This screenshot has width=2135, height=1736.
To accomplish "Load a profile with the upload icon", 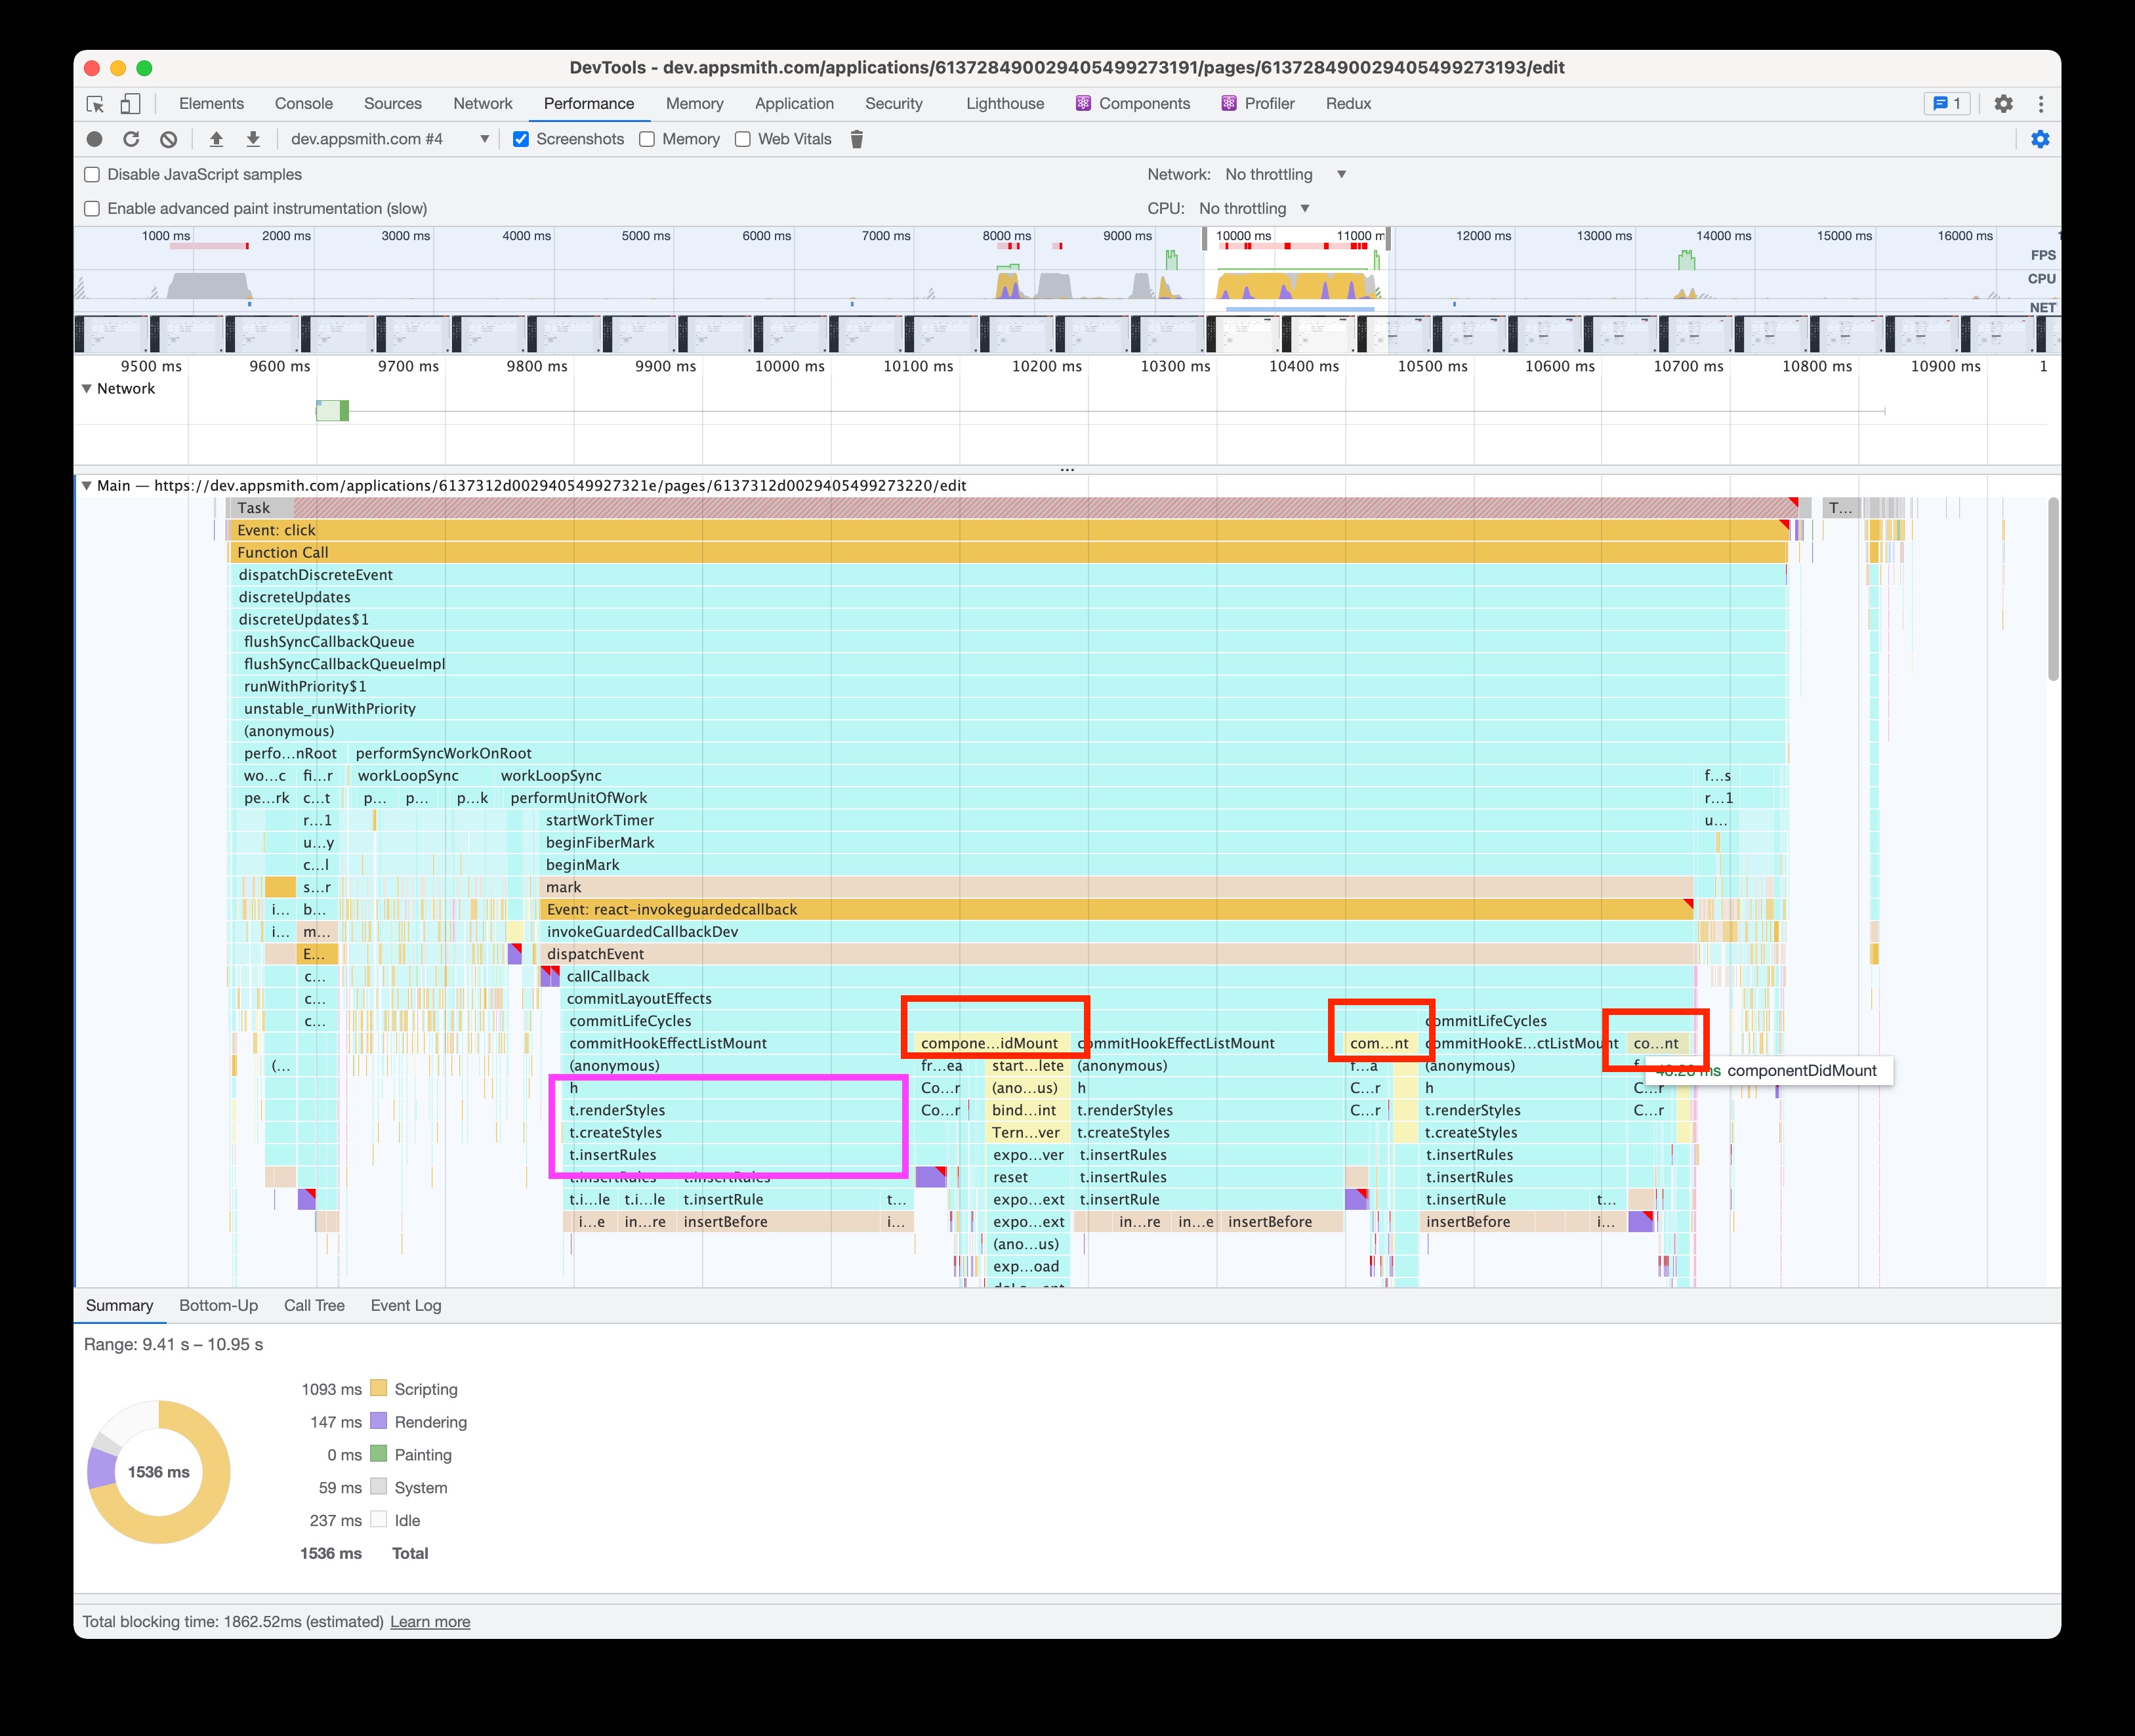I will 216,139.
